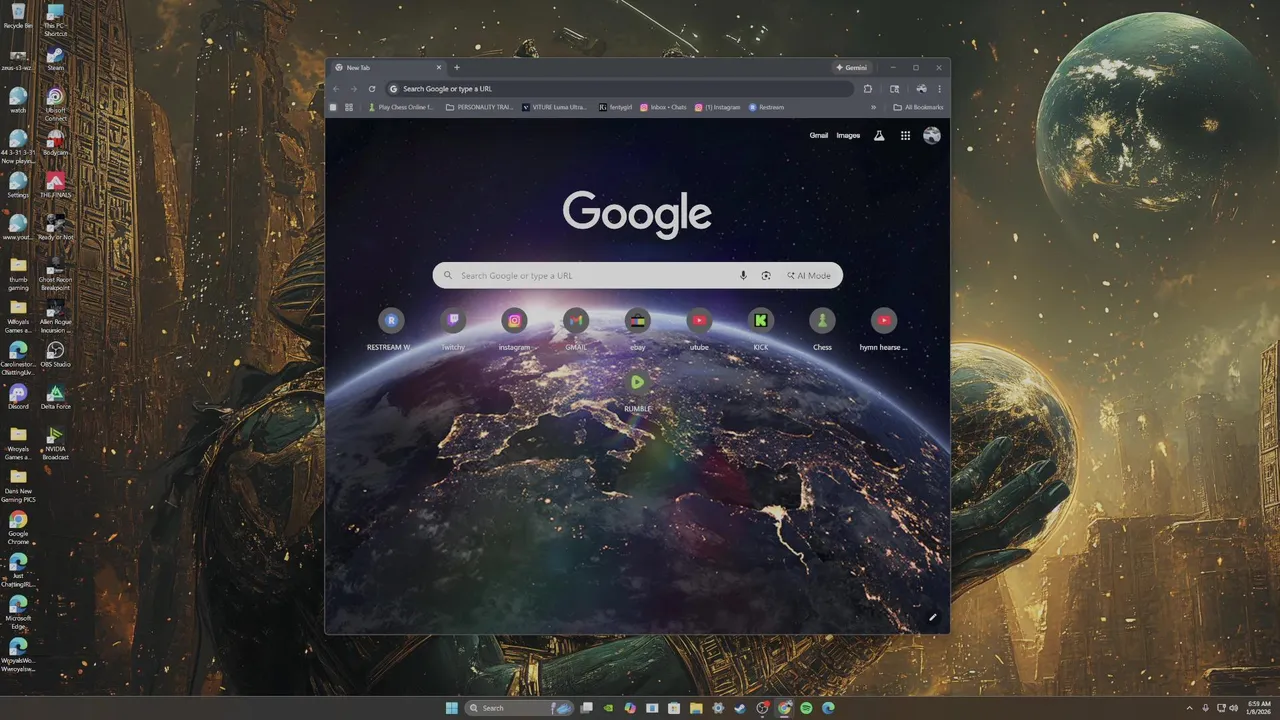This screenshot has width=1280, height=720.
Task: Select the OBS Studio desktop icon
Action: [x=55, y=354]
